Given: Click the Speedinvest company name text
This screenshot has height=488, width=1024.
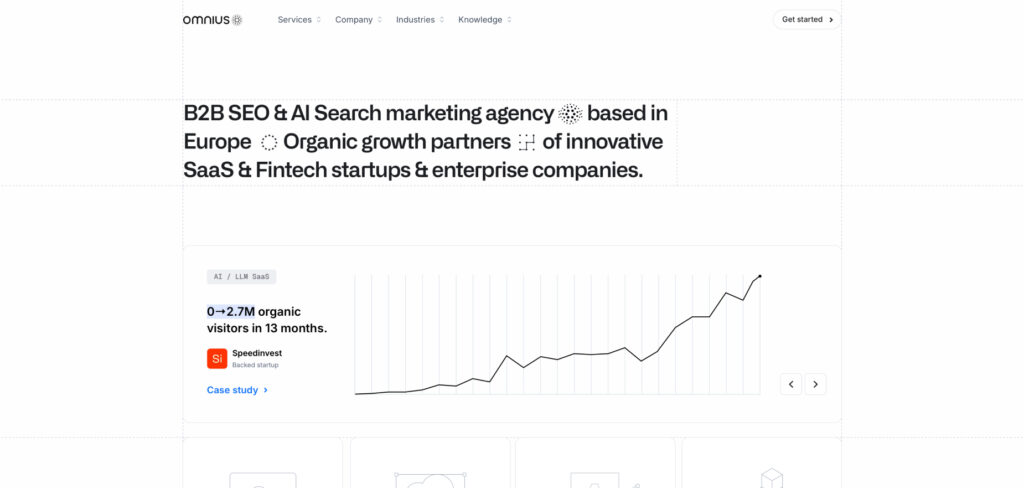Looking at the screenshot, I should (x=257, y=353).
